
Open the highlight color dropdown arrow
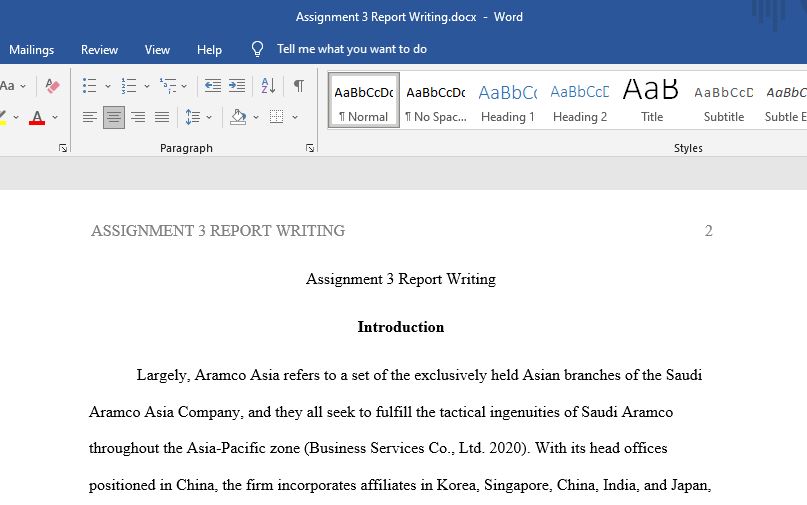click(16, 117)
